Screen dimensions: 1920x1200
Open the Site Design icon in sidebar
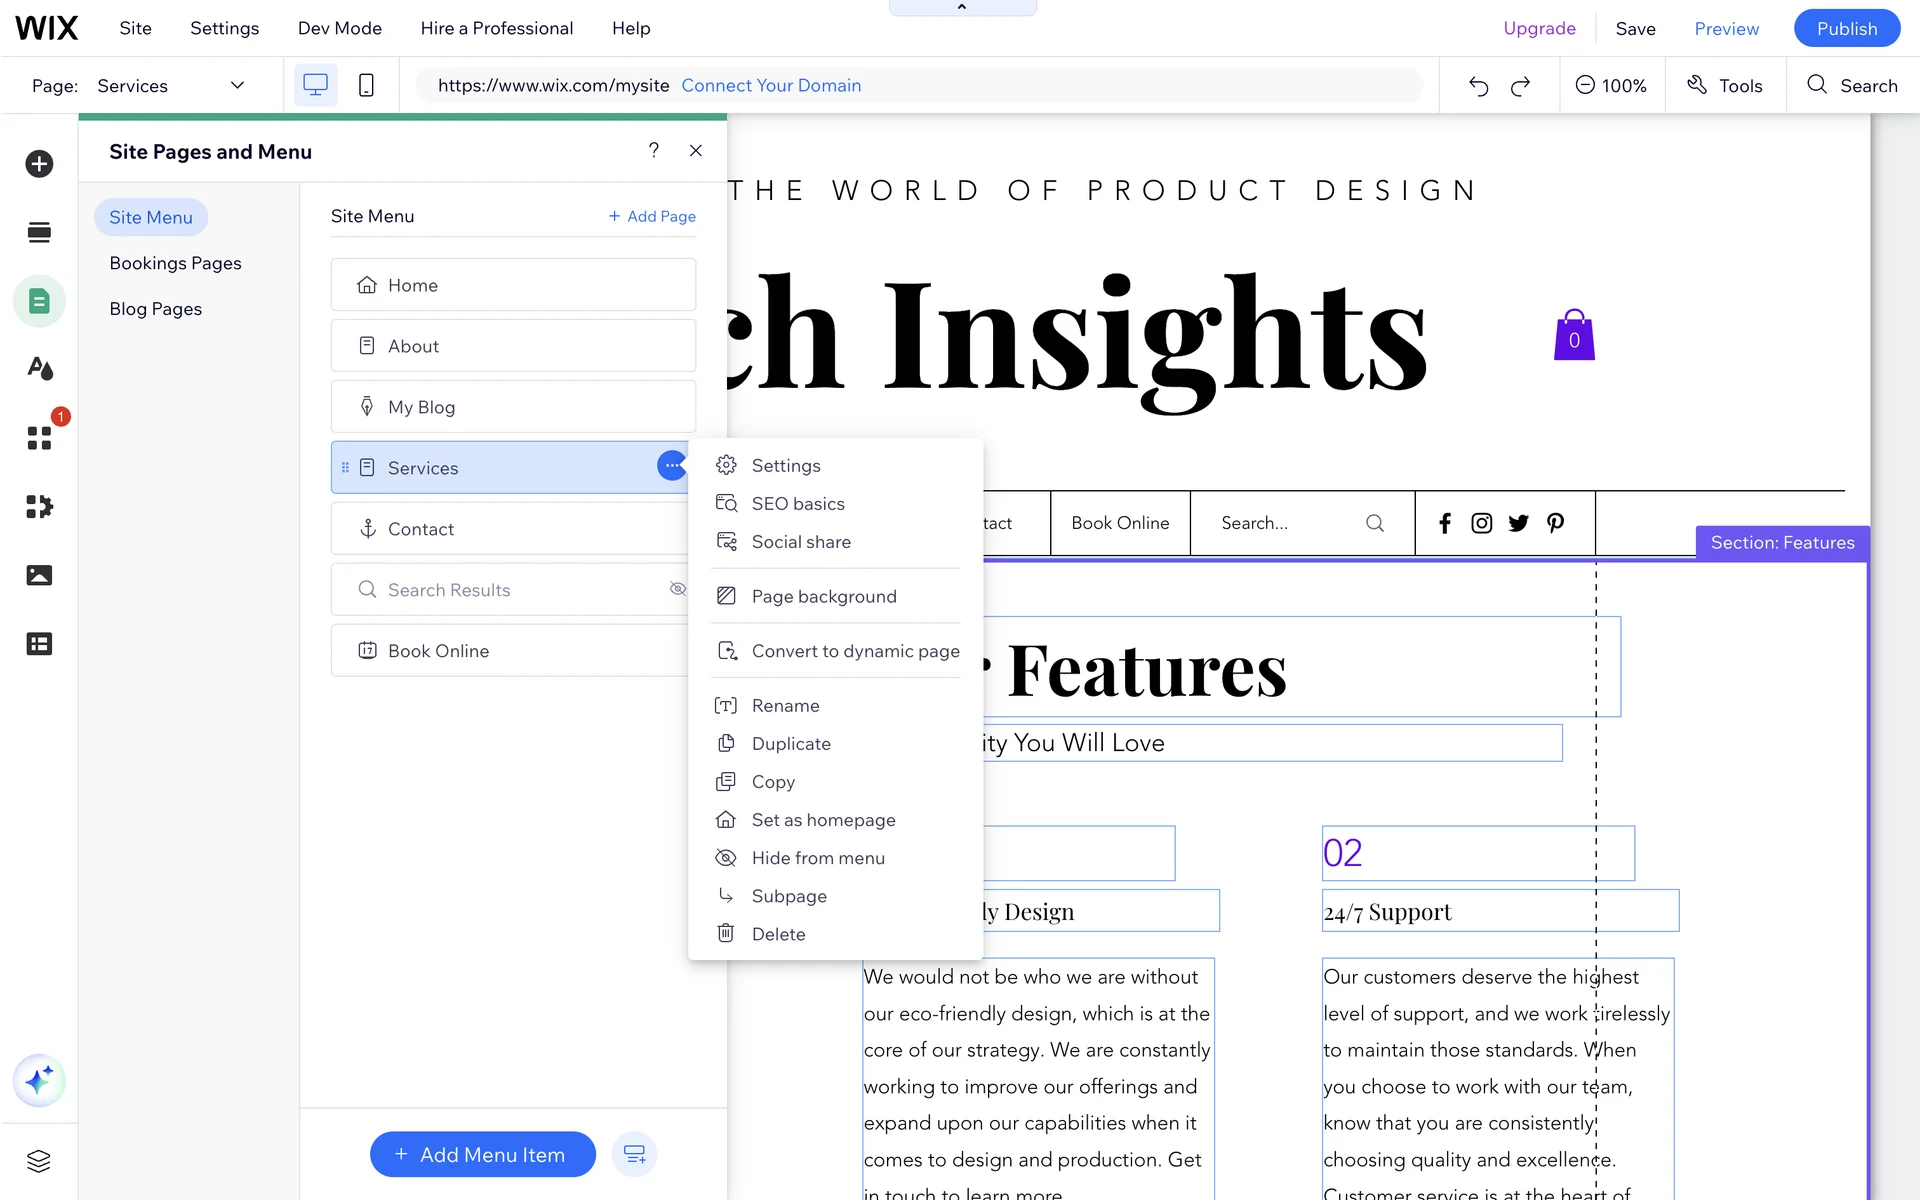39,369
